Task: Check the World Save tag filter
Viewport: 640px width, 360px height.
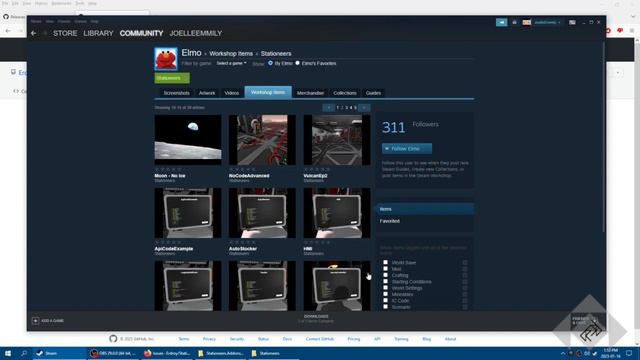Action: click(385, 262)
